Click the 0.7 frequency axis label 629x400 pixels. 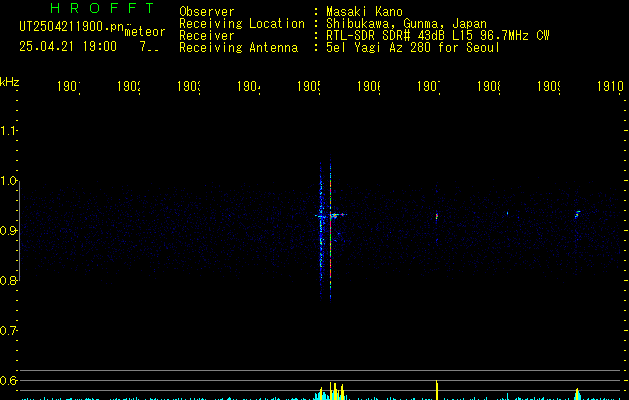pyautogui.click(x=8, y=331)
